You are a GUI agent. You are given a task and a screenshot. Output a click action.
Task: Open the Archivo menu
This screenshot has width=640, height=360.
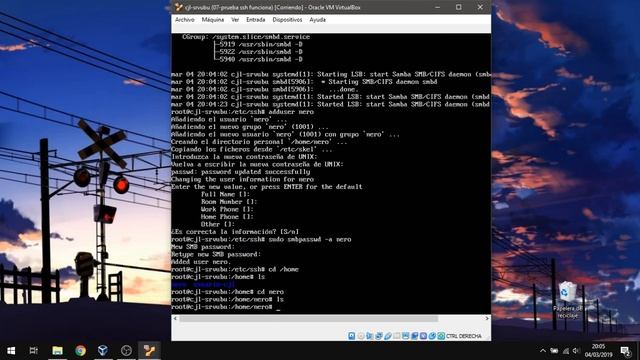[184, 20]
